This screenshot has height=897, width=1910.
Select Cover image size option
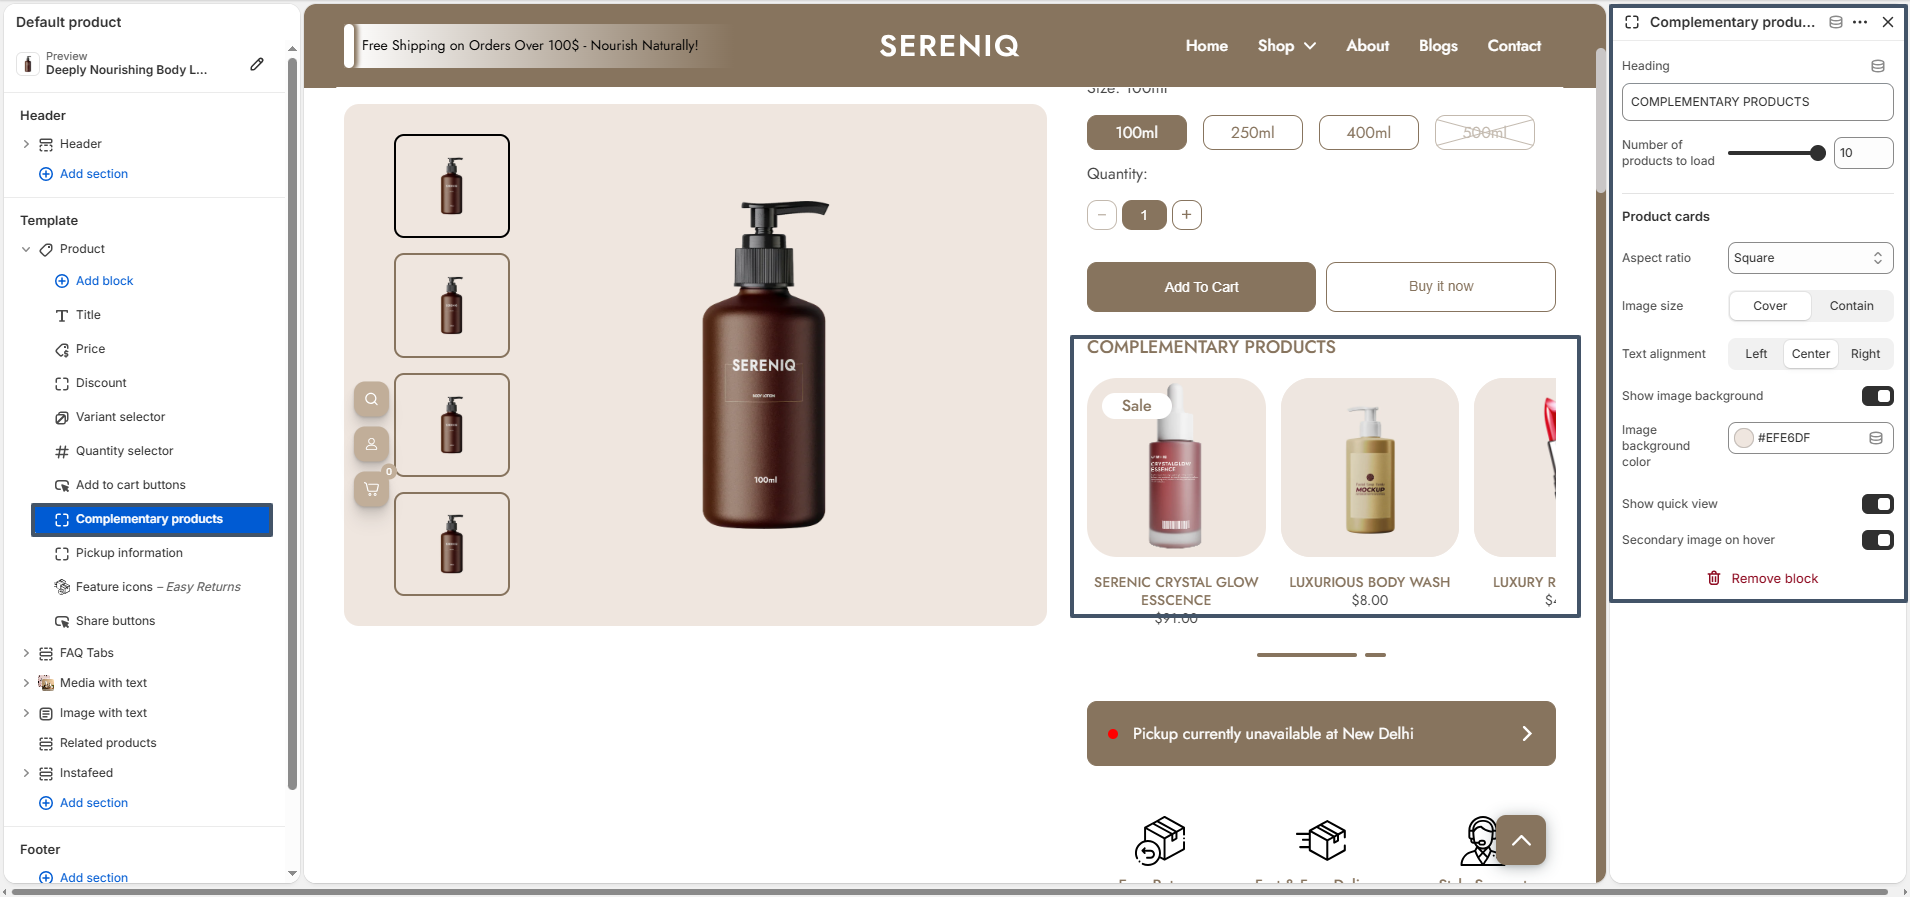pyautogui.click(x=1770, y=306)
